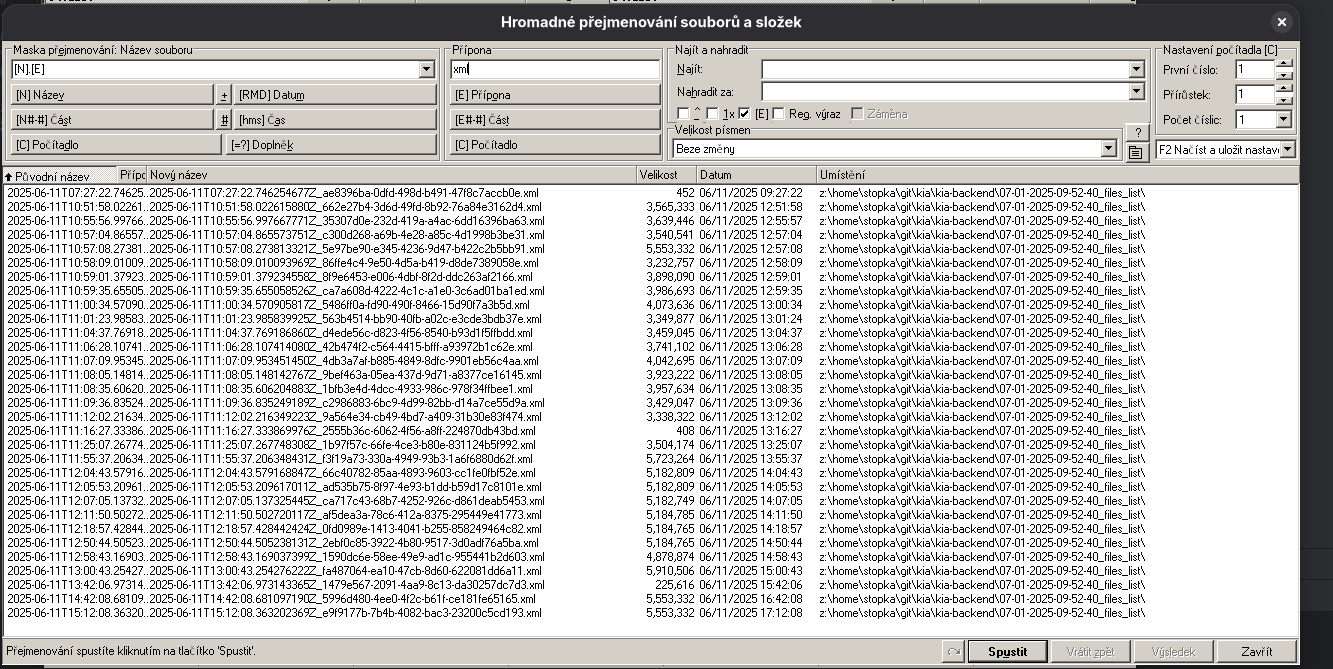
Task: Open the F2 Načíst a uložit nastavení dropdown
Action: (1286, 149)
